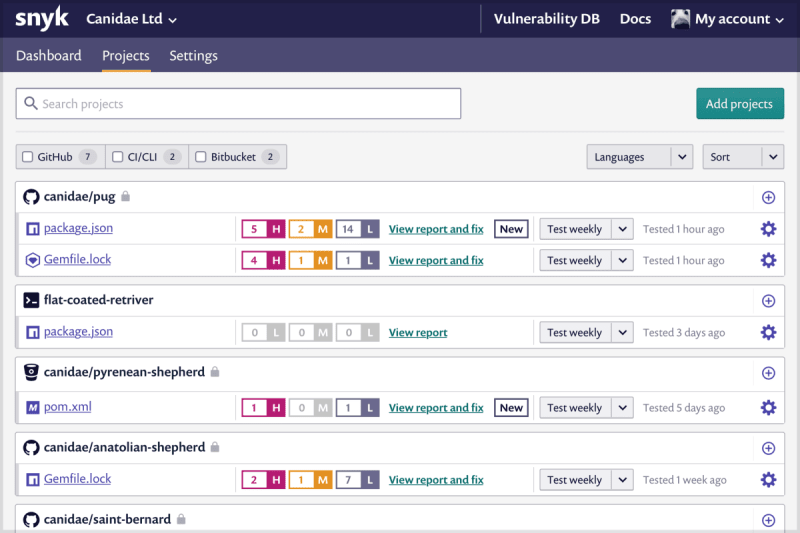Click the plus icon for canidae/pug
Screen dimensions: 800x533
click(x=768, y=197)
